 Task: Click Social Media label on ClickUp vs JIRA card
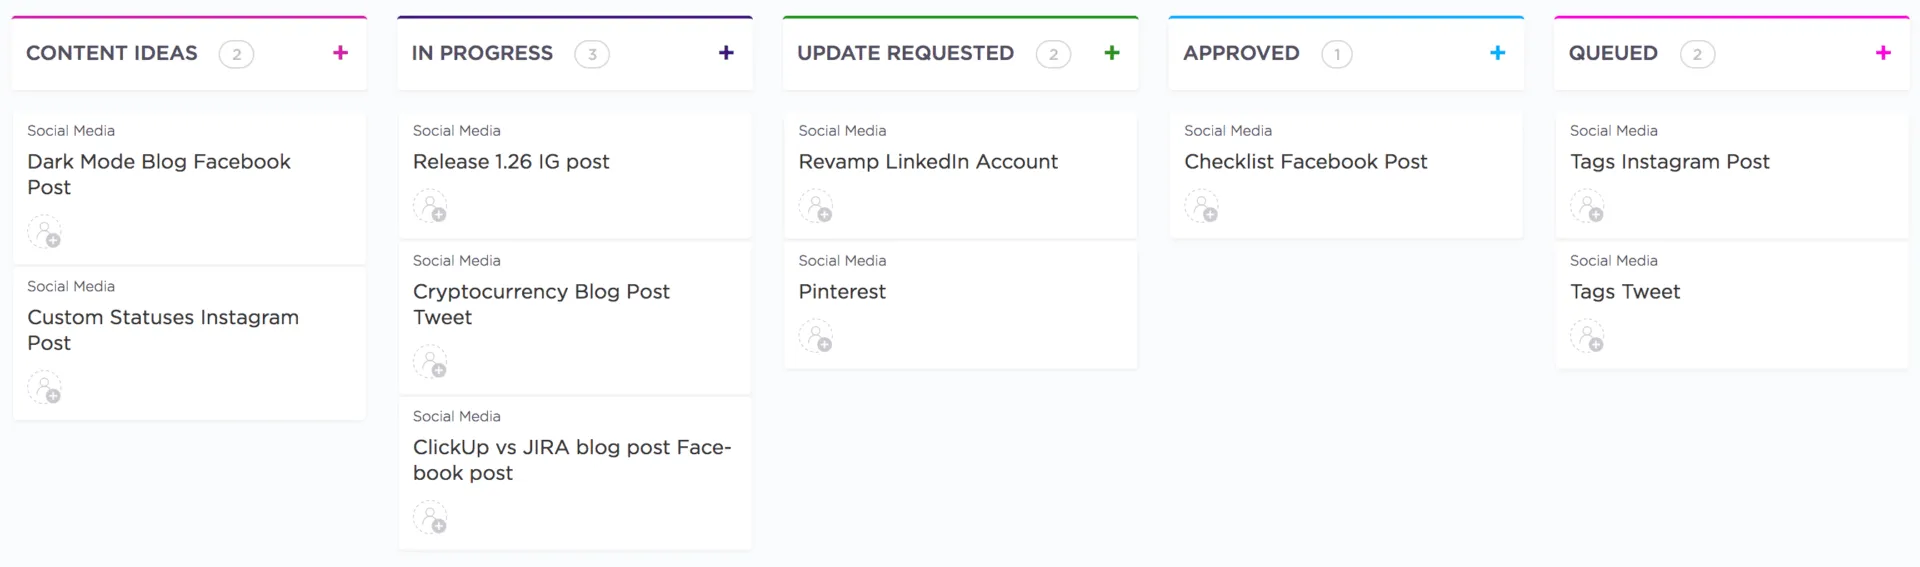click(457, 417)
